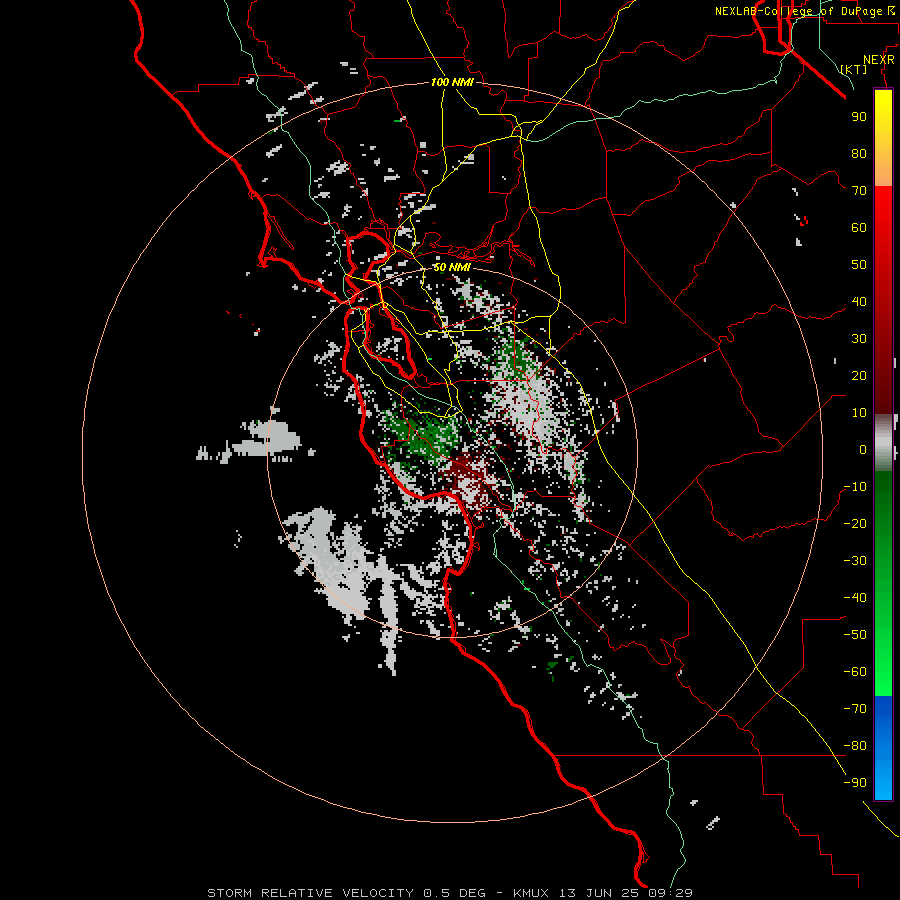This screenshot has height=900, width=900.
Task: Pick the blue band at color bar bottom
Action: tap(883, 748)
